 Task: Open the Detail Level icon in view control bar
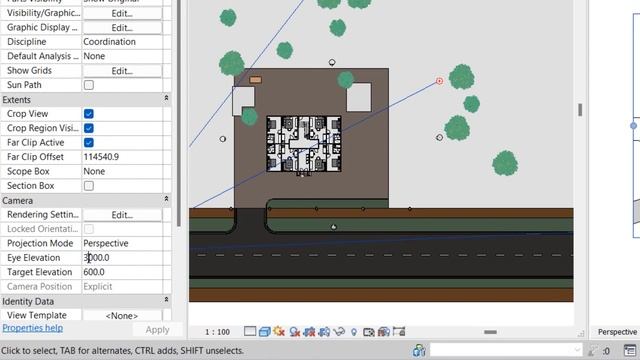pyautogui.click(x=250, y=331)
